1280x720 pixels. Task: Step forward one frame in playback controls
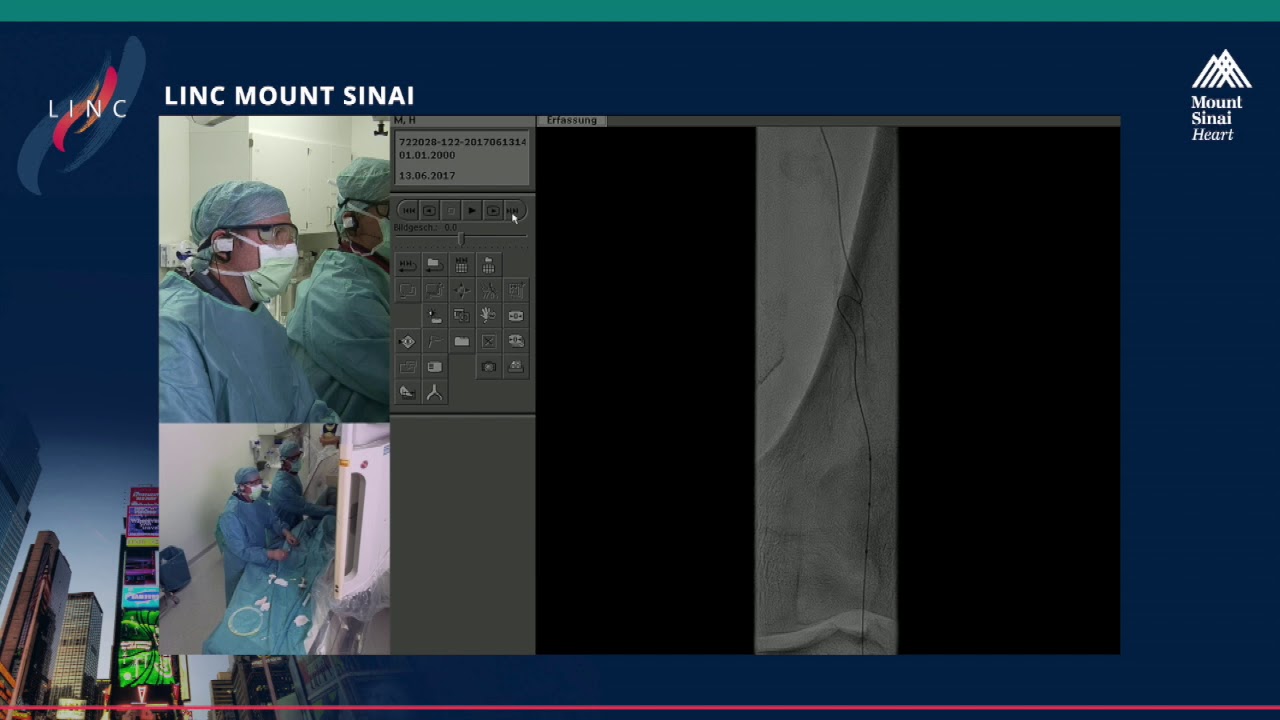[x=493, y=210]
